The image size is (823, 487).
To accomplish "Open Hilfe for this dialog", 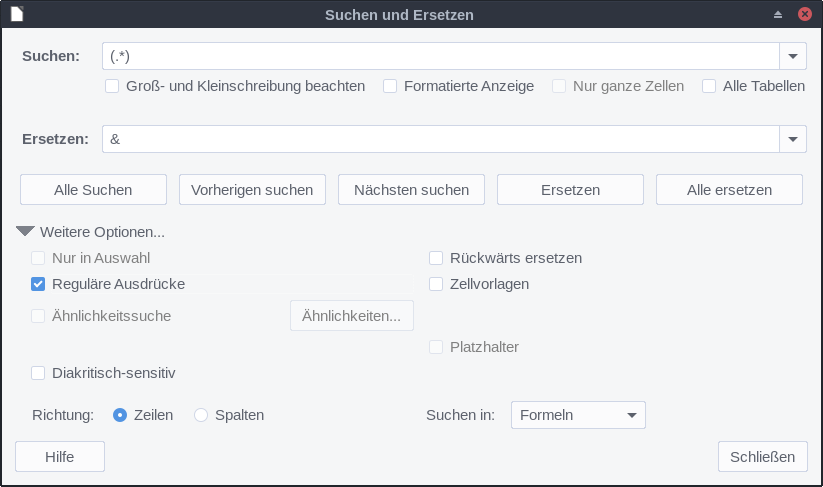I will pyautogui.click(x=60, y=457).
